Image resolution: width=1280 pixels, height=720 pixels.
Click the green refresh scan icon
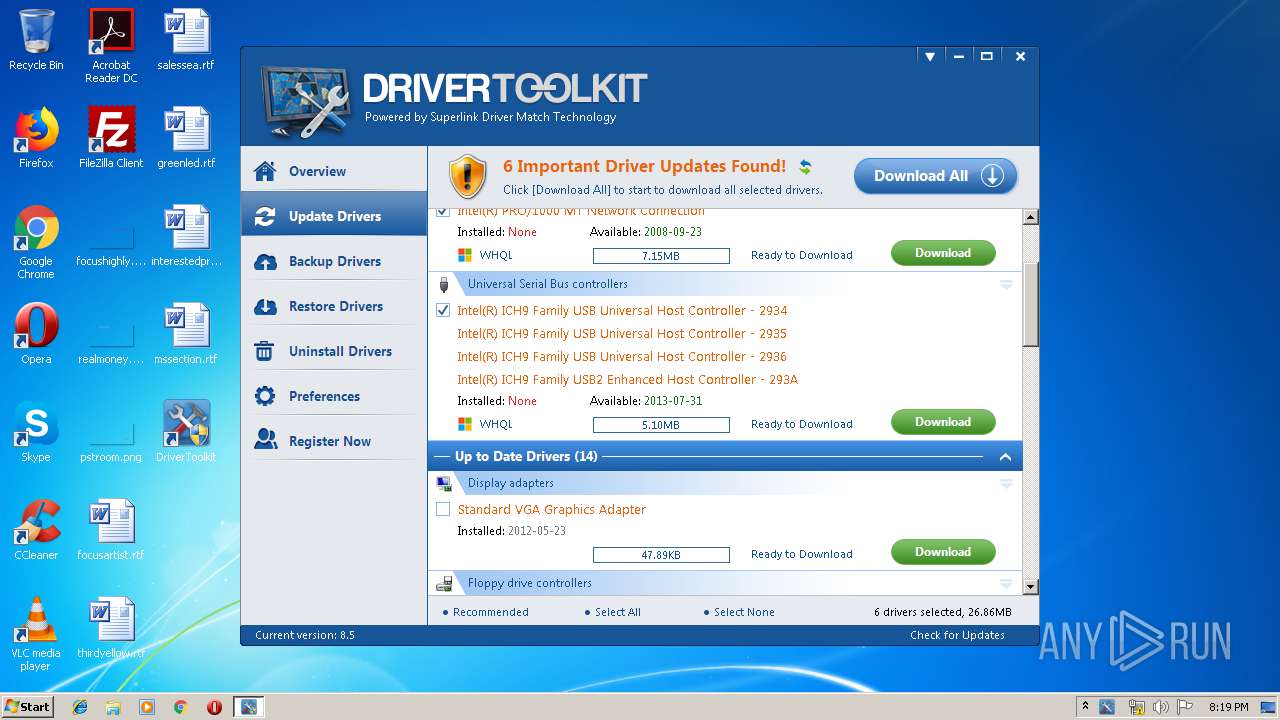805,167
